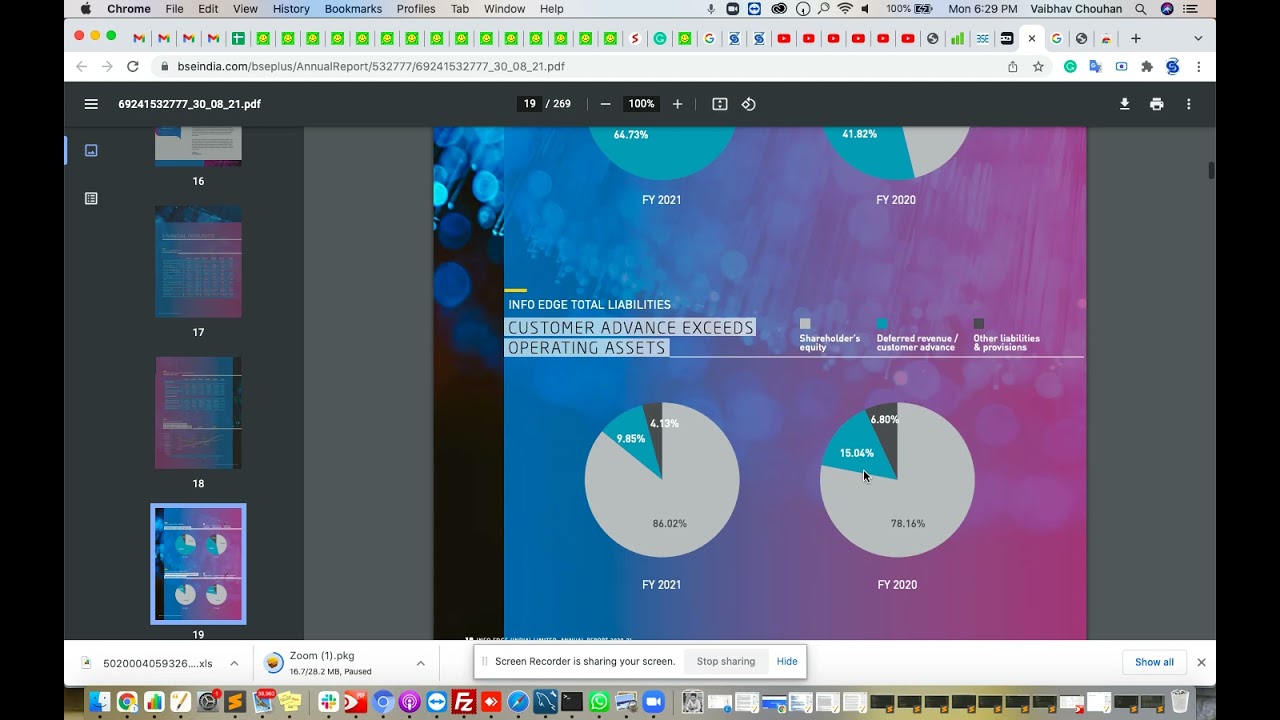Image resolution: width=1280 pixels, height=720 pixels.
Task: Hide the screen sharing notice
Action: pyautogui.click(x=787, y=661)
